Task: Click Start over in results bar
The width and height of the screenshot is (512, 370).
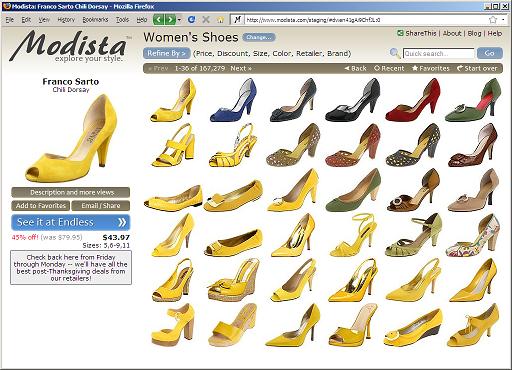Action: point(477,68)
